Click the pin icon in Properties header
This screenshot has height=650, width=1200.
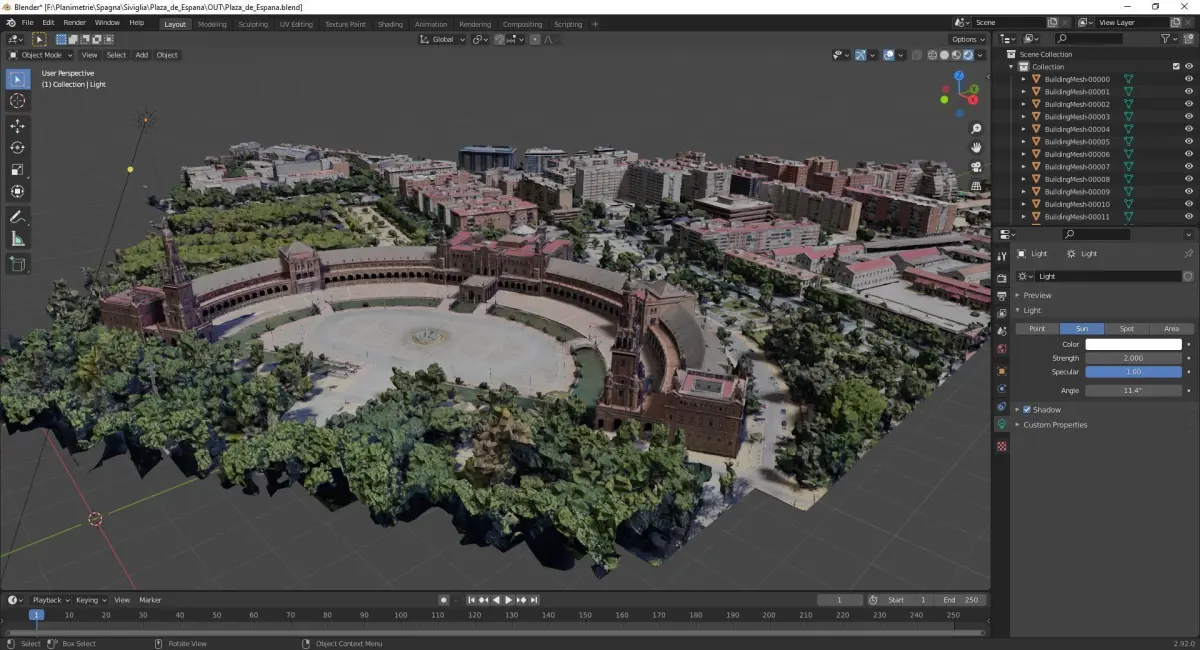pyautogui.click(x=1188, y=254)
